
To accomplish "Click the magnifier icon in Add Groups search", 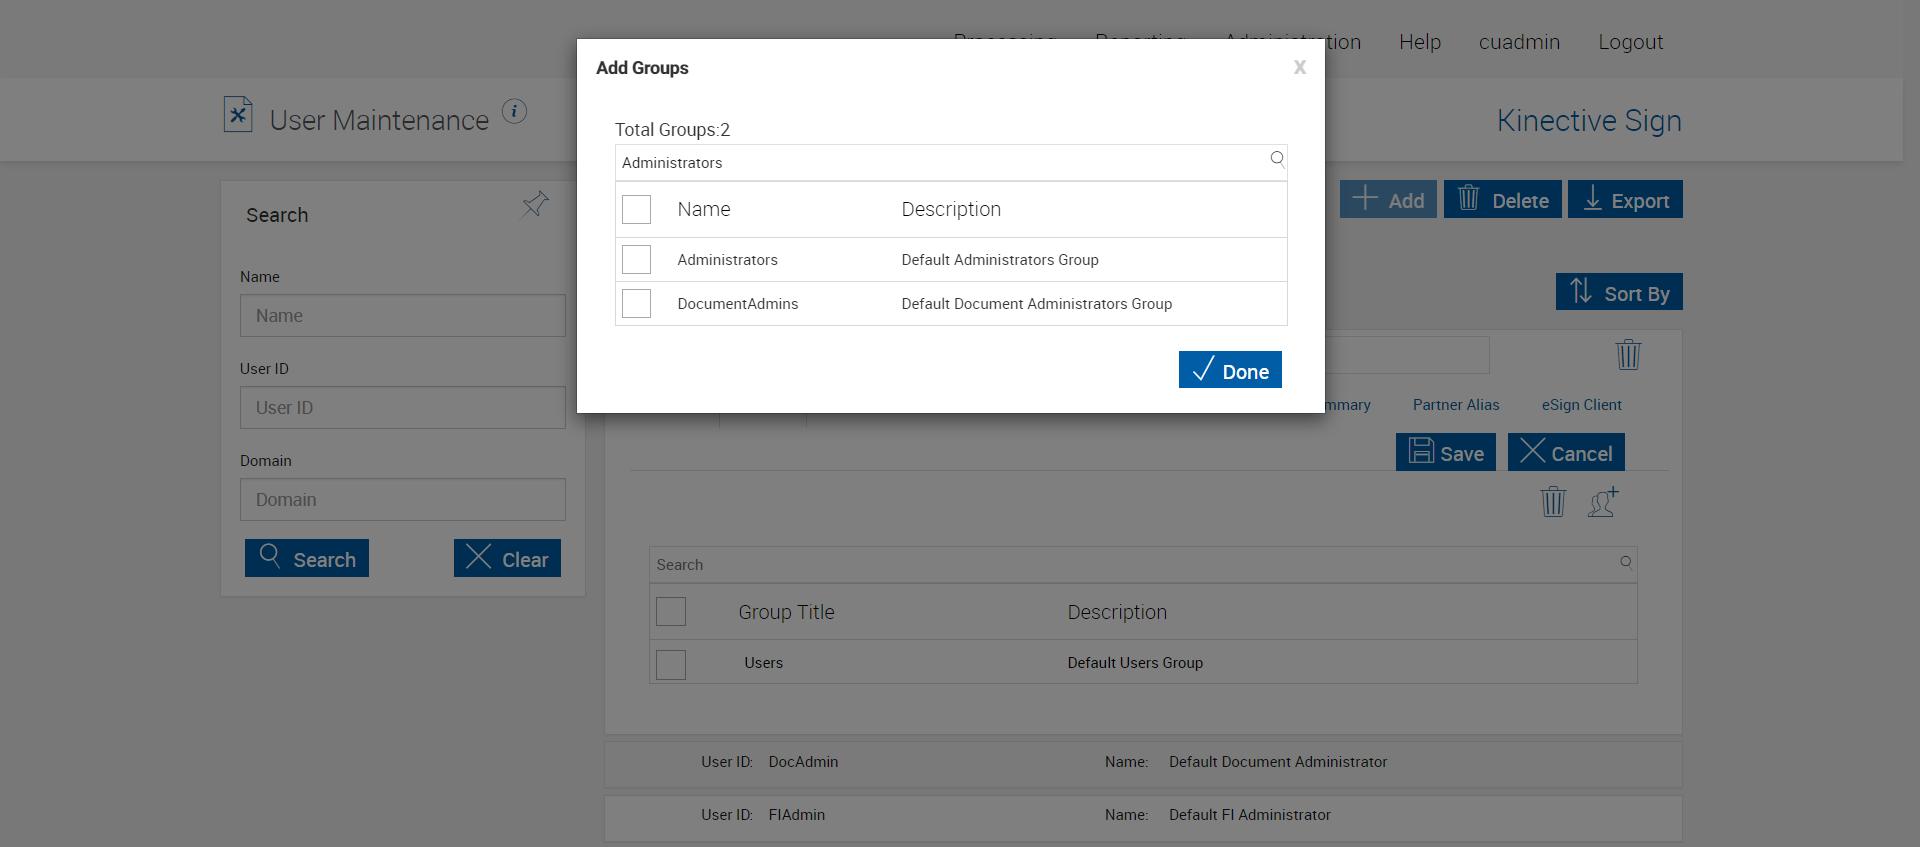I will [x=1277, y=159].
